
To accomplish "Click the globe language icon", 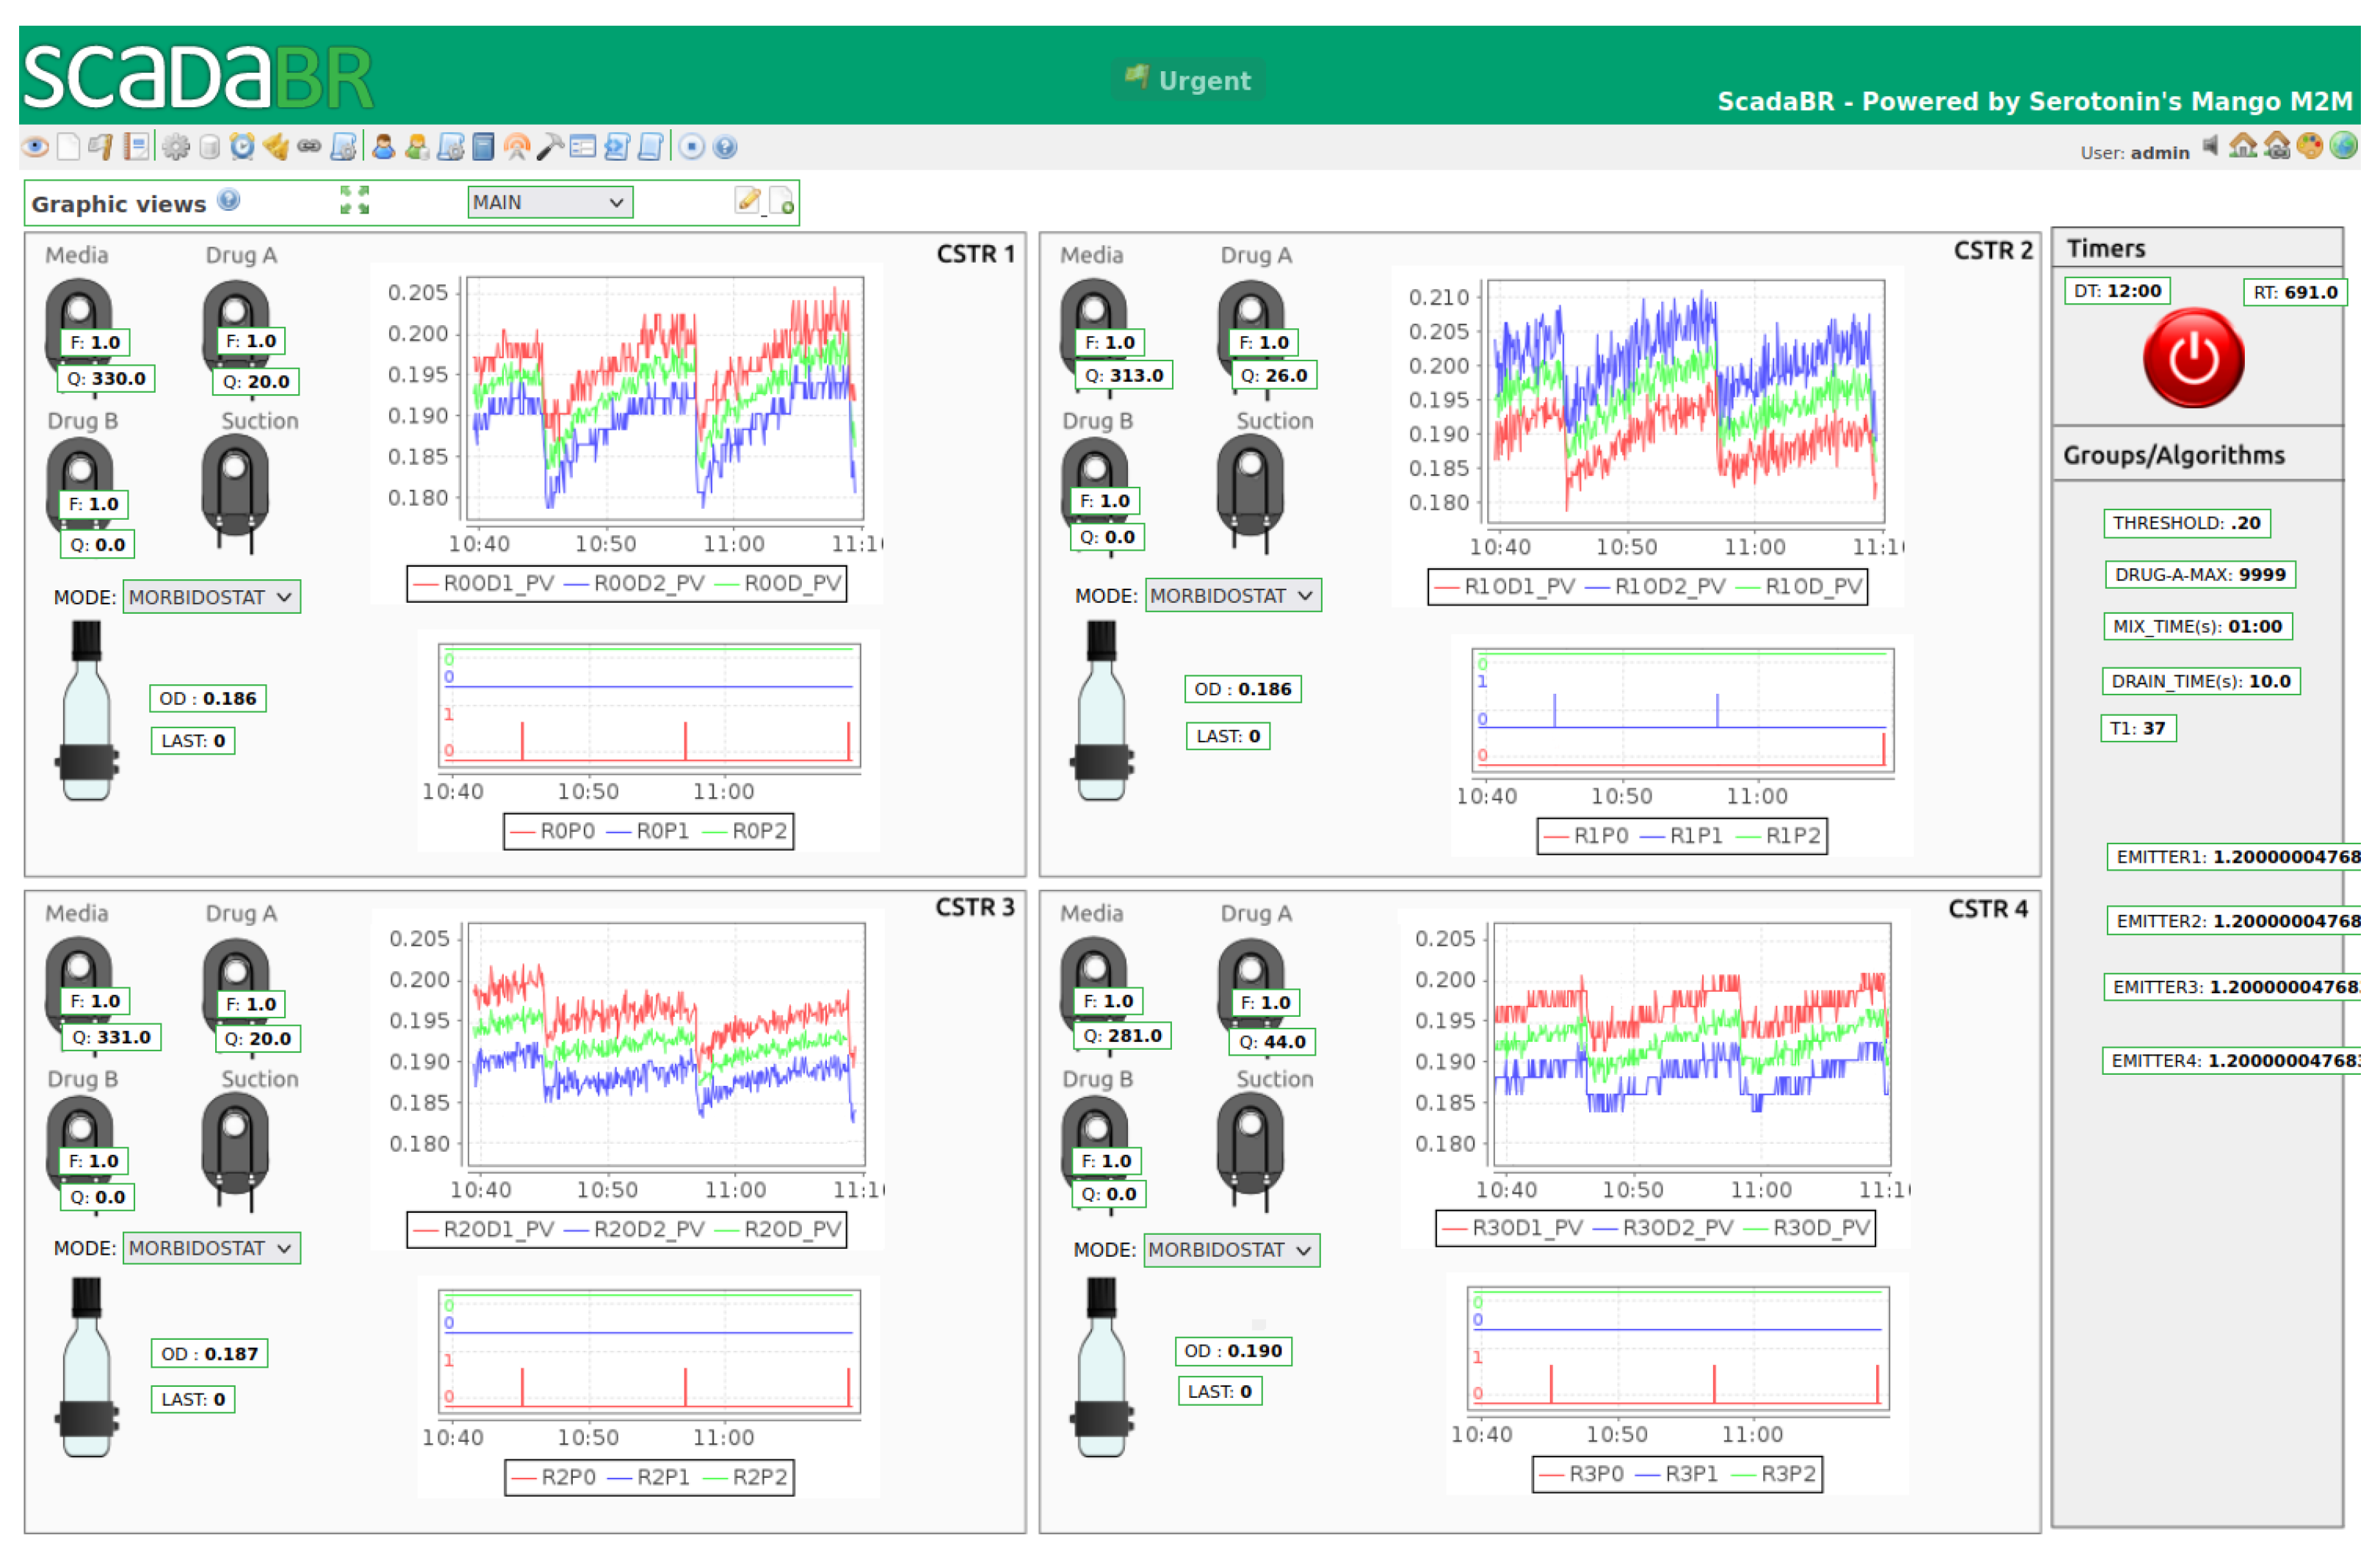I will pos(2343,147).
